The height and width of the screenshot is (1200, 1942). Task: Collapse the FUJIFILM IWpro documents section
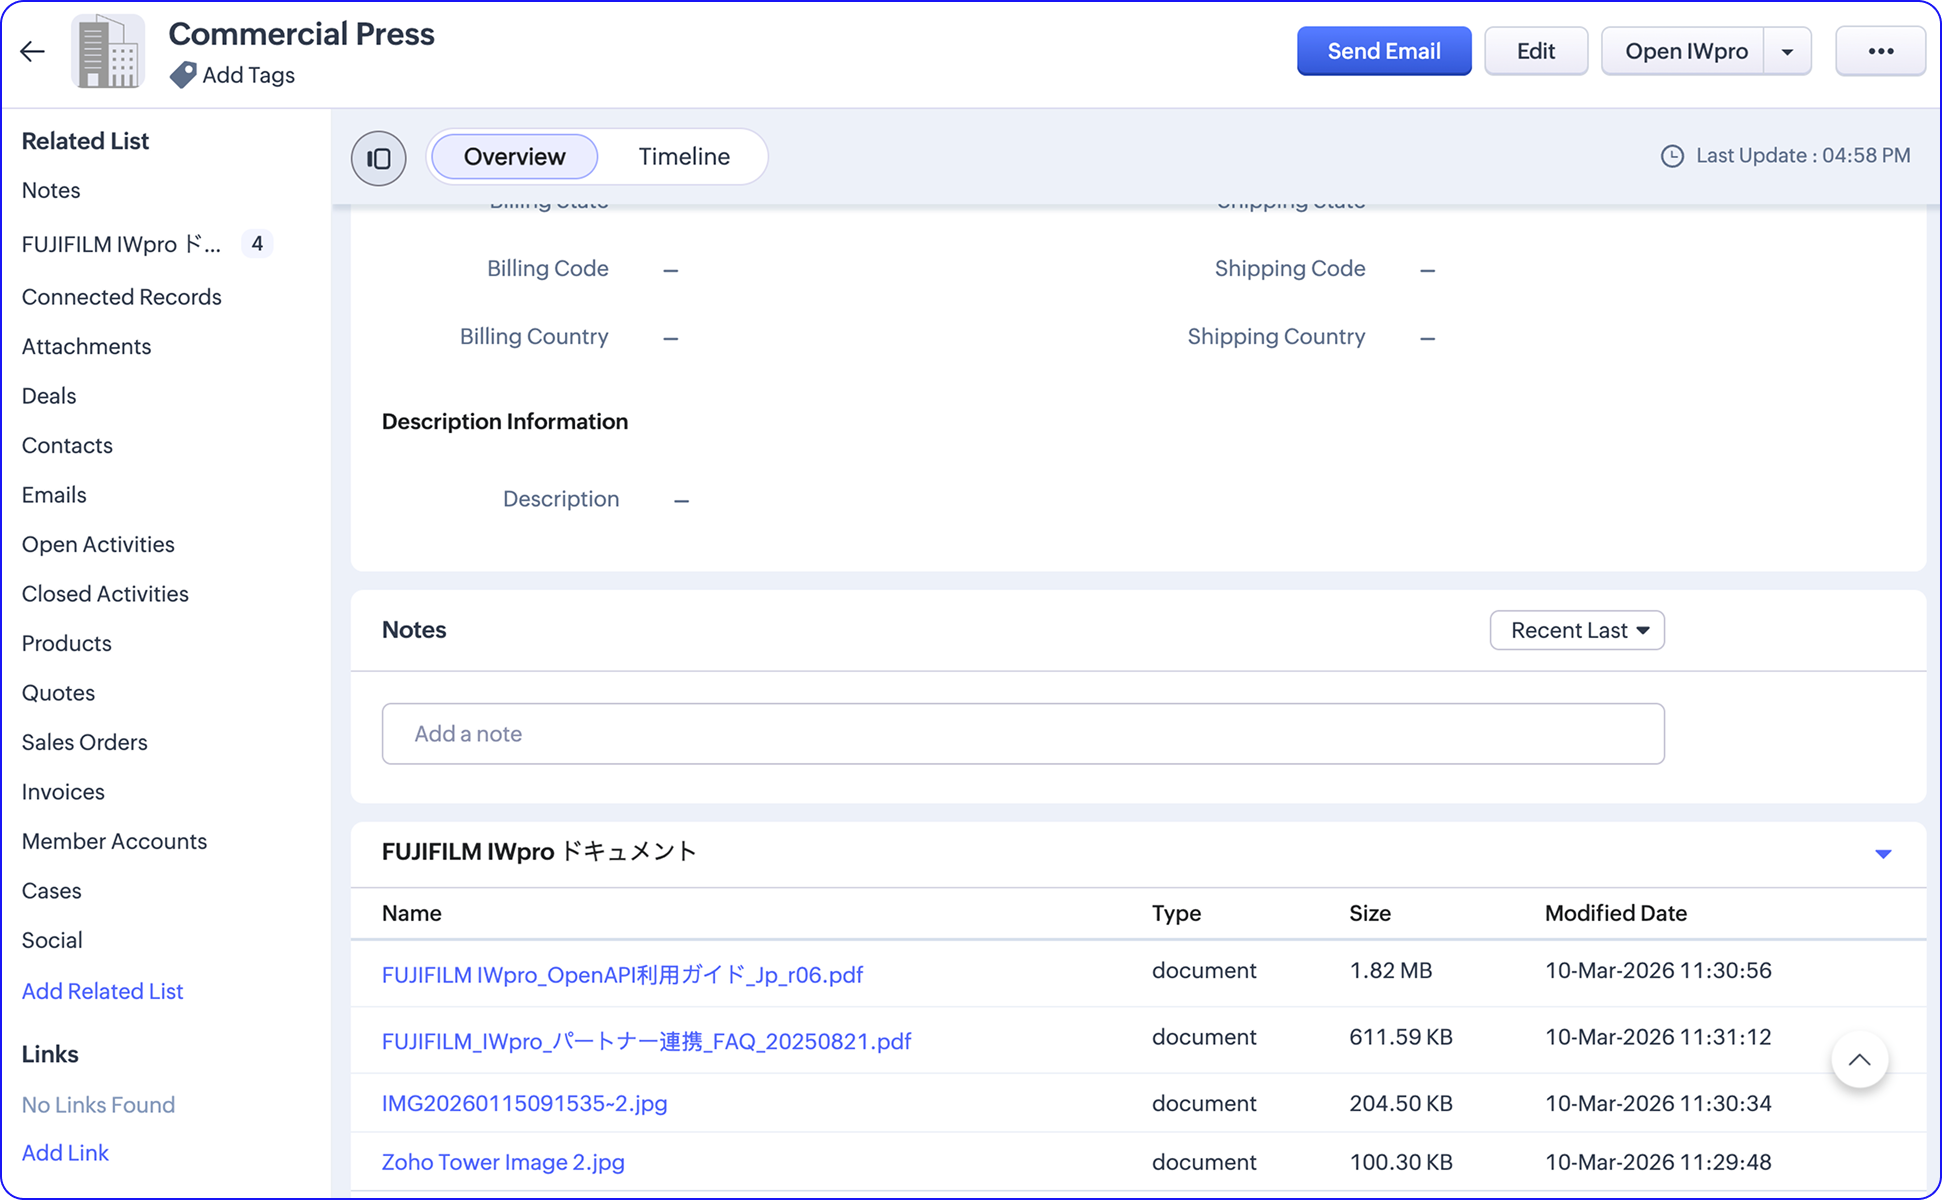pyautogui.click(x=1883, y=853)
